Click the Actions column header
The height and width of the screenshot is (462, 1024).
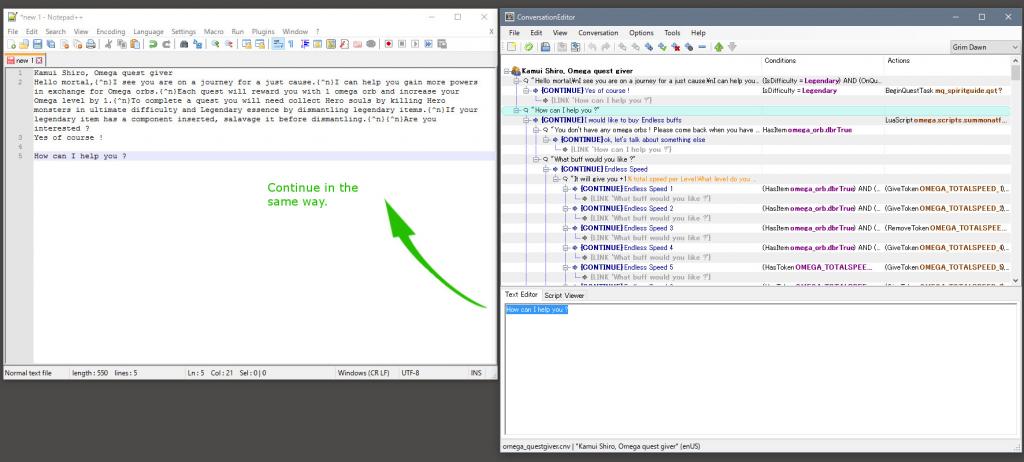pyautogui.click(x=948, y=61)
